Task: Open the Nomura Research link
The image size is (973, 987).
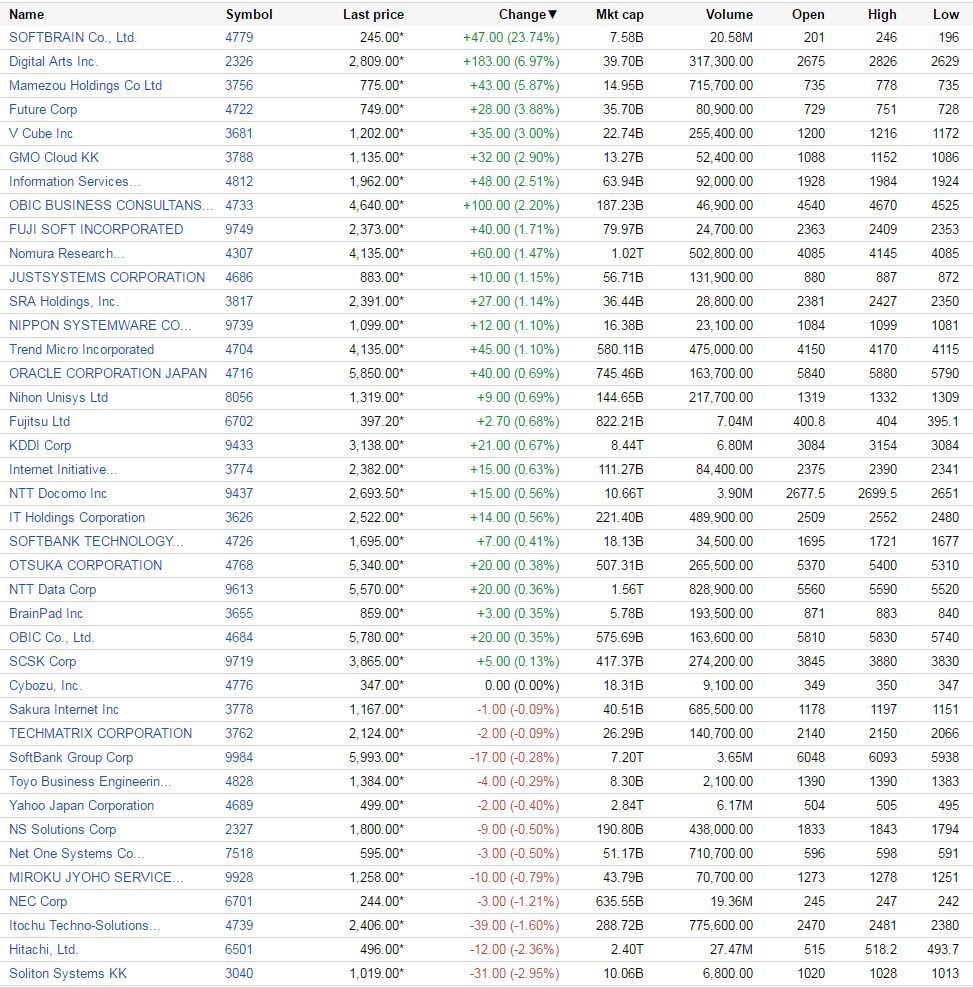Action: pyautogui.click(x=66, y=253)
